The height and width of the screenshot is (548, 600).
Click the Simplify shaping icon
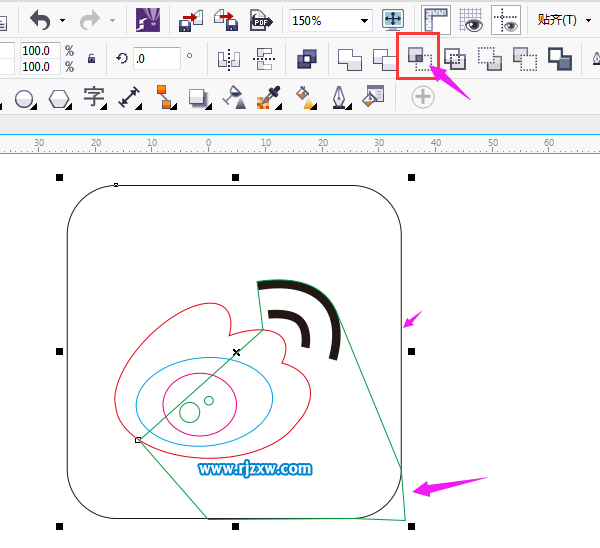pos(455,59)
